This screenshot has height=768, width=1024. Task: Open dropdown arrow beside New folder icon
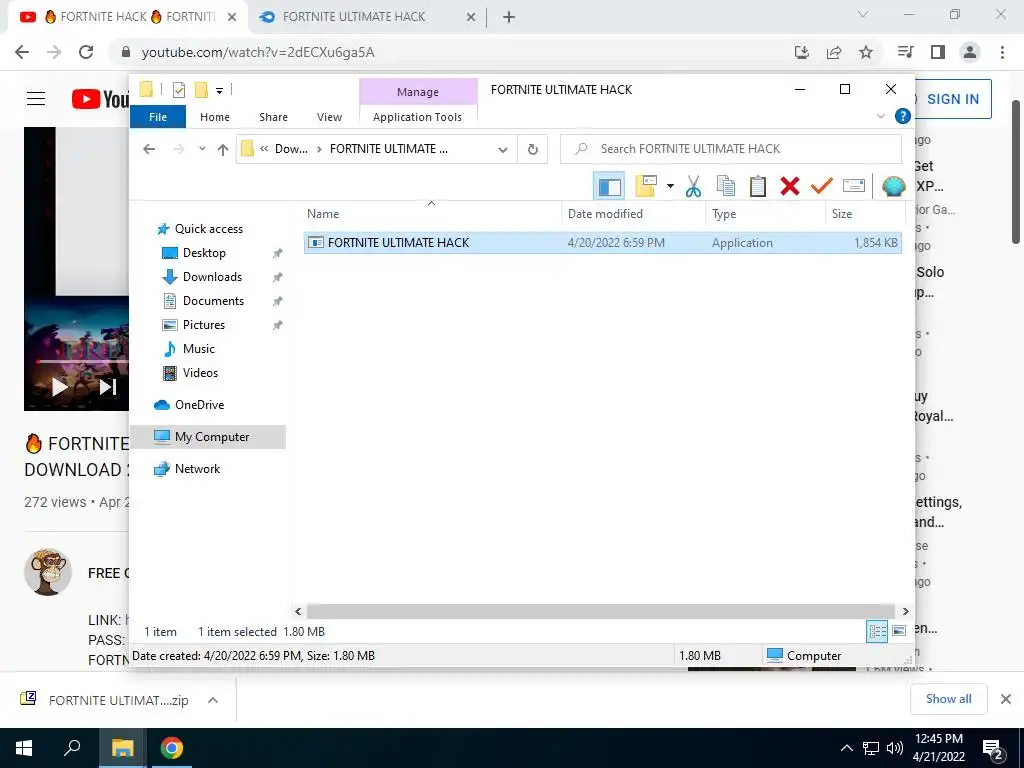(670, 186)
